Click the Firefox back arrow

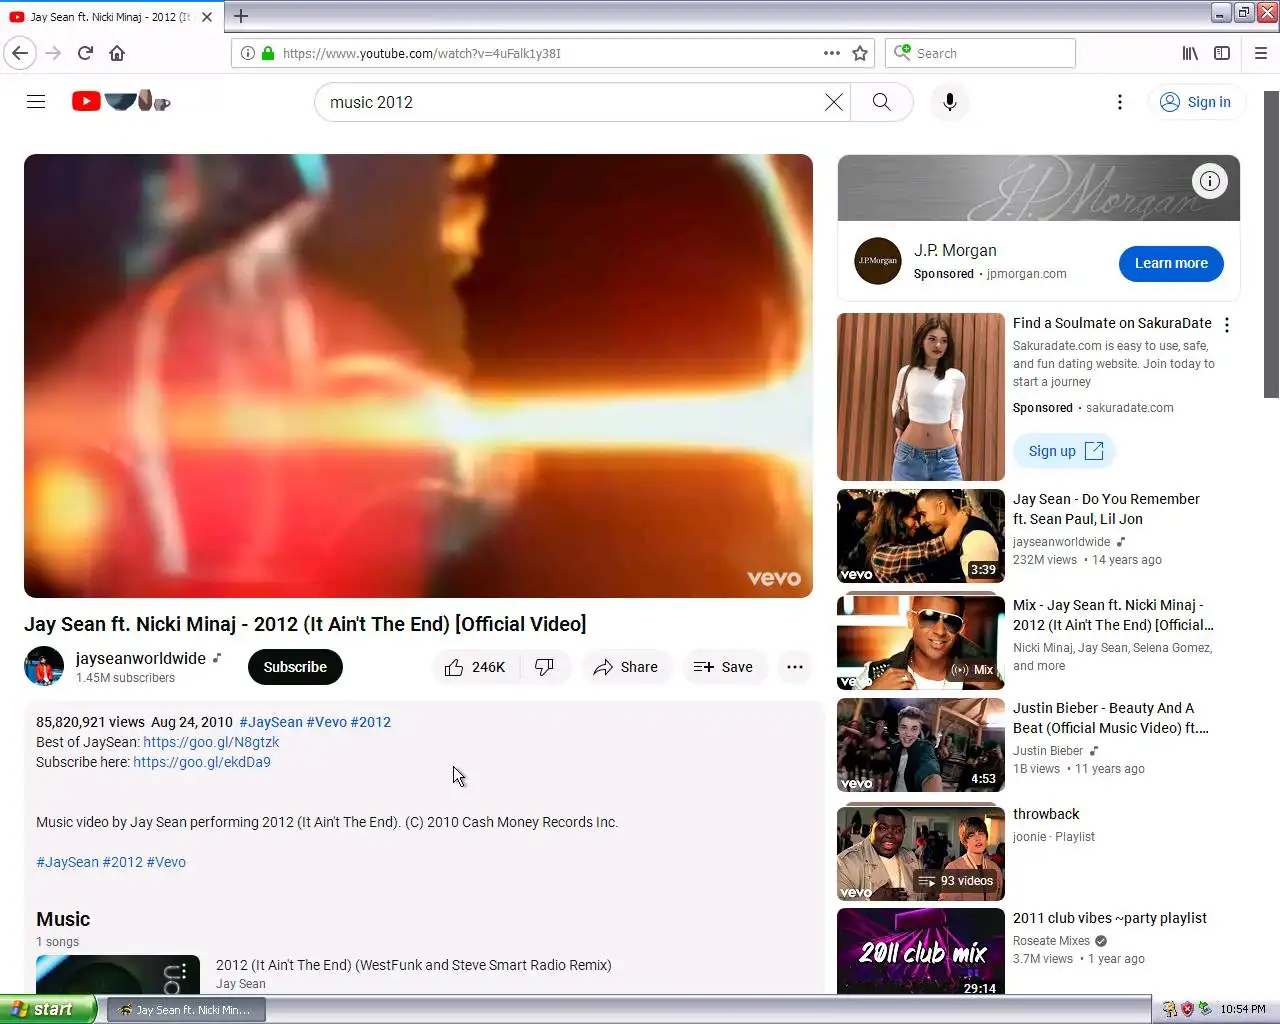20,53
